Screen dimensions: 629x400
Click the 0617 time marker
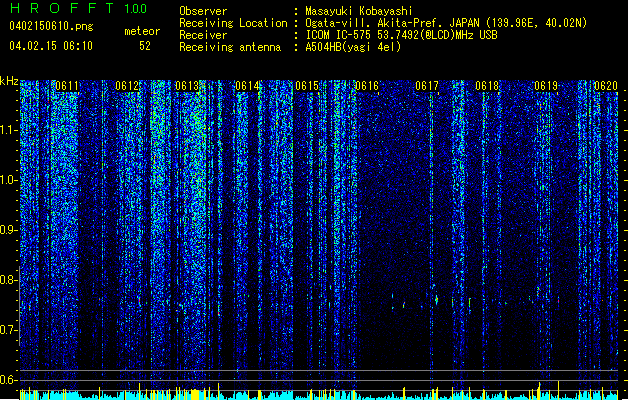427,86
